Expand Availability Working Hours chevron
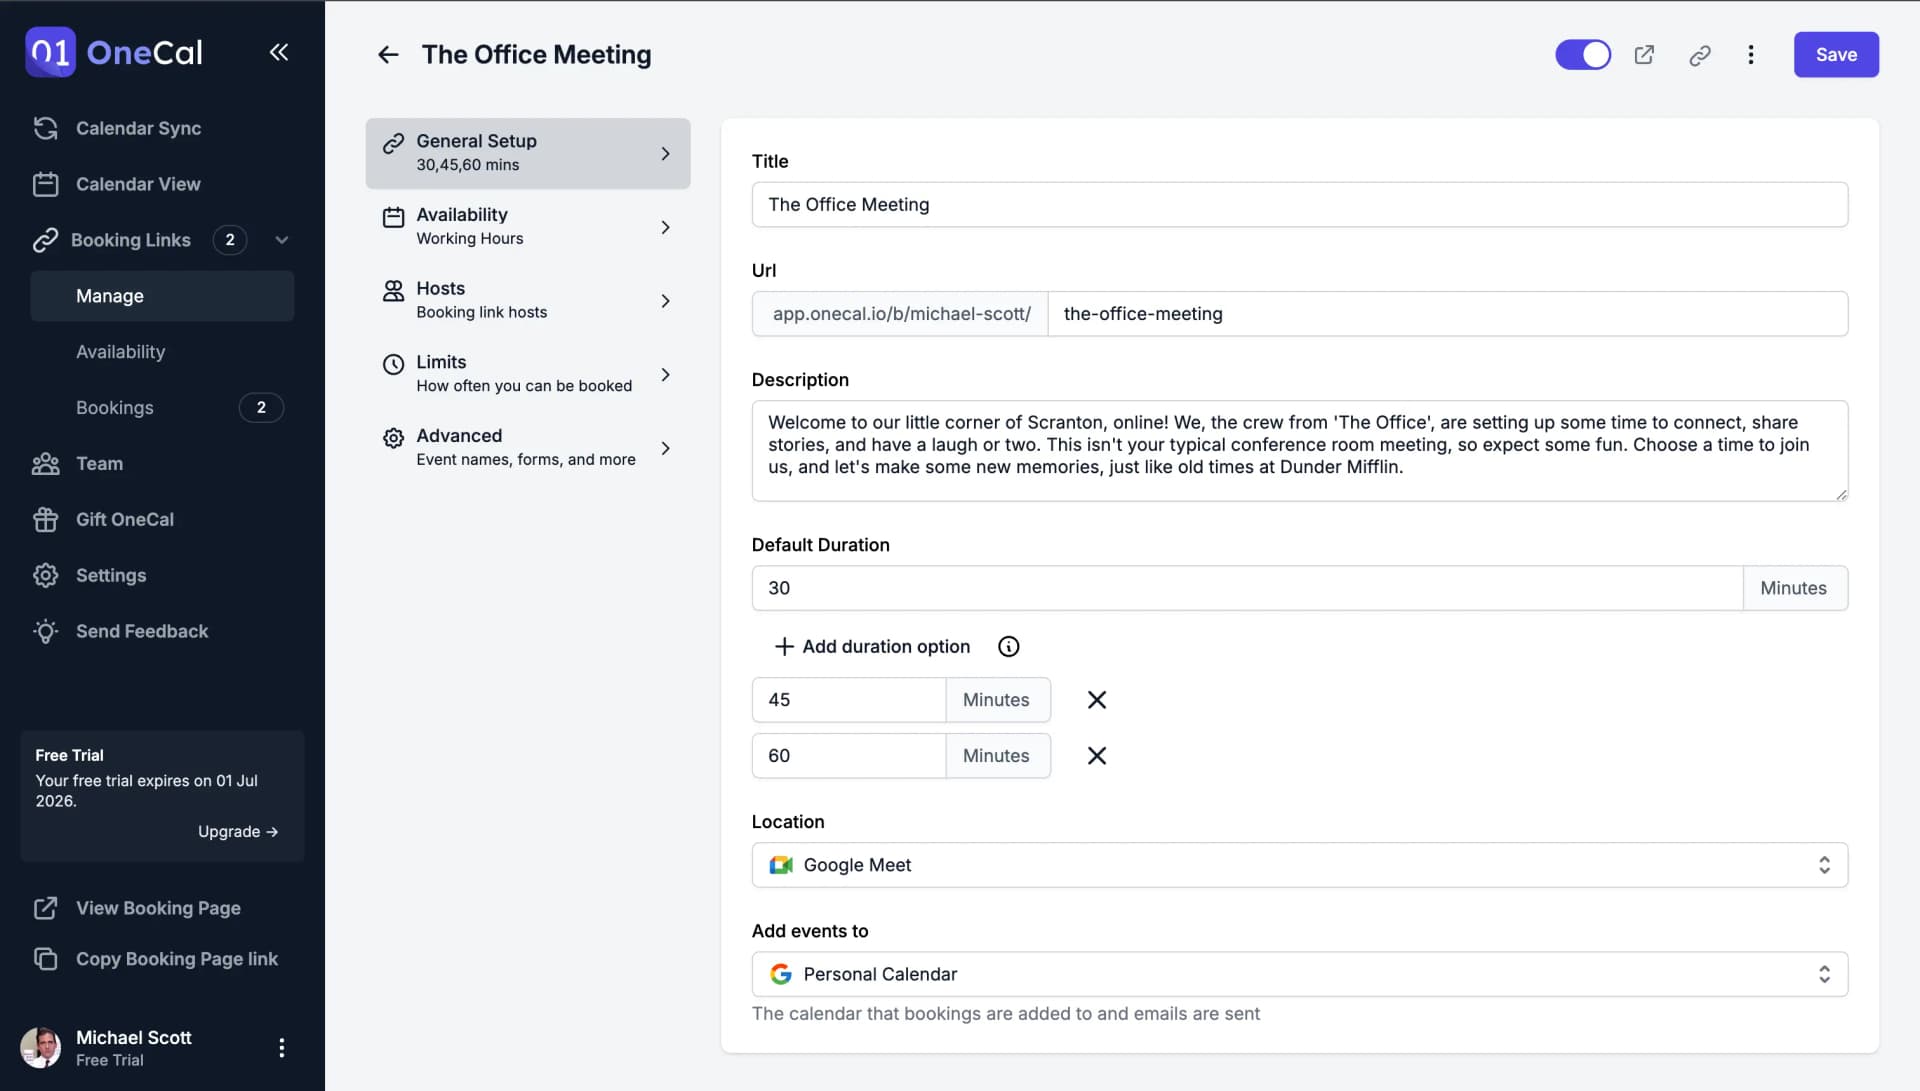 (665, 228)
